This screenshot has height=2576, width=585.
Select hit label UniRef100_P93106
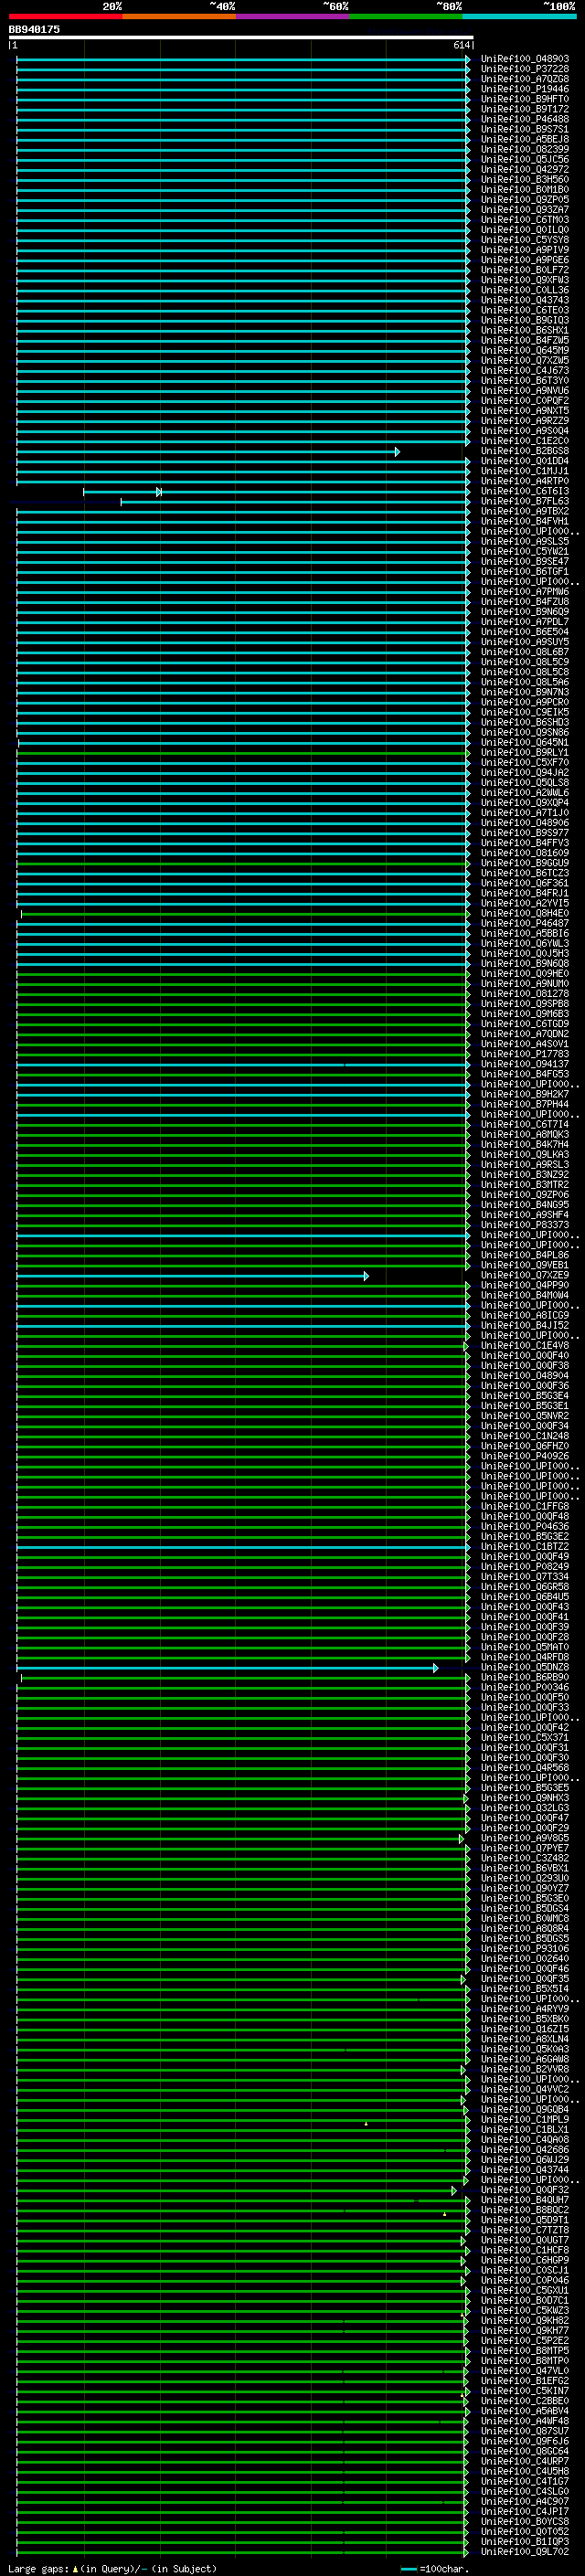(x=525, y=1949)
